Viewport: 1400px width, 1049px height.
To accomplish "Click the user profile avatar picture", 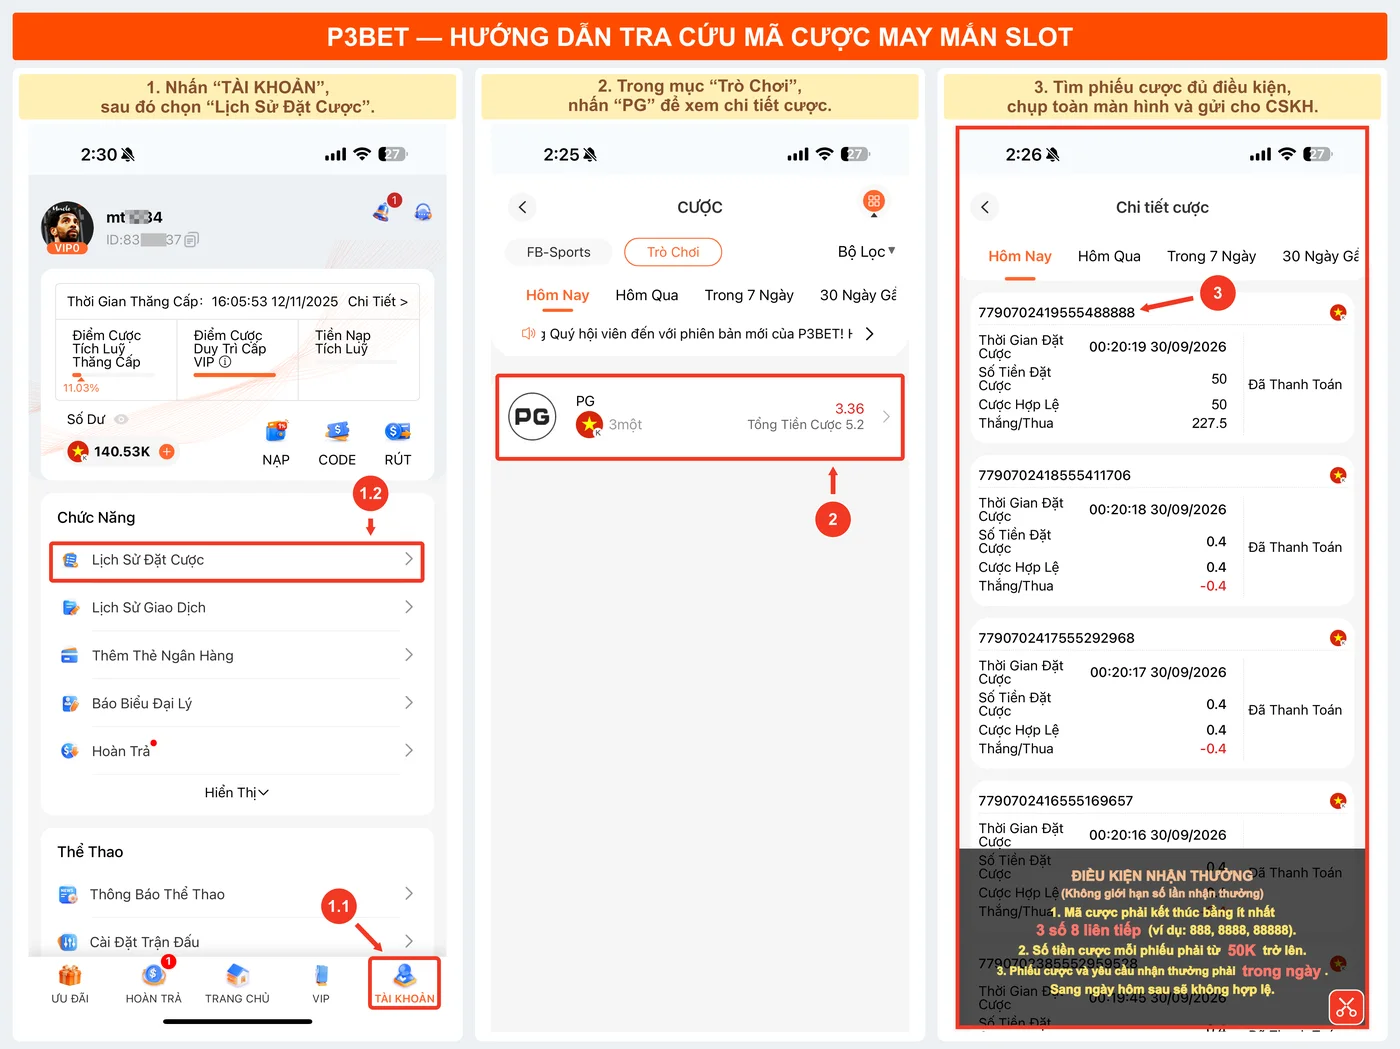I will pos(67,226).
